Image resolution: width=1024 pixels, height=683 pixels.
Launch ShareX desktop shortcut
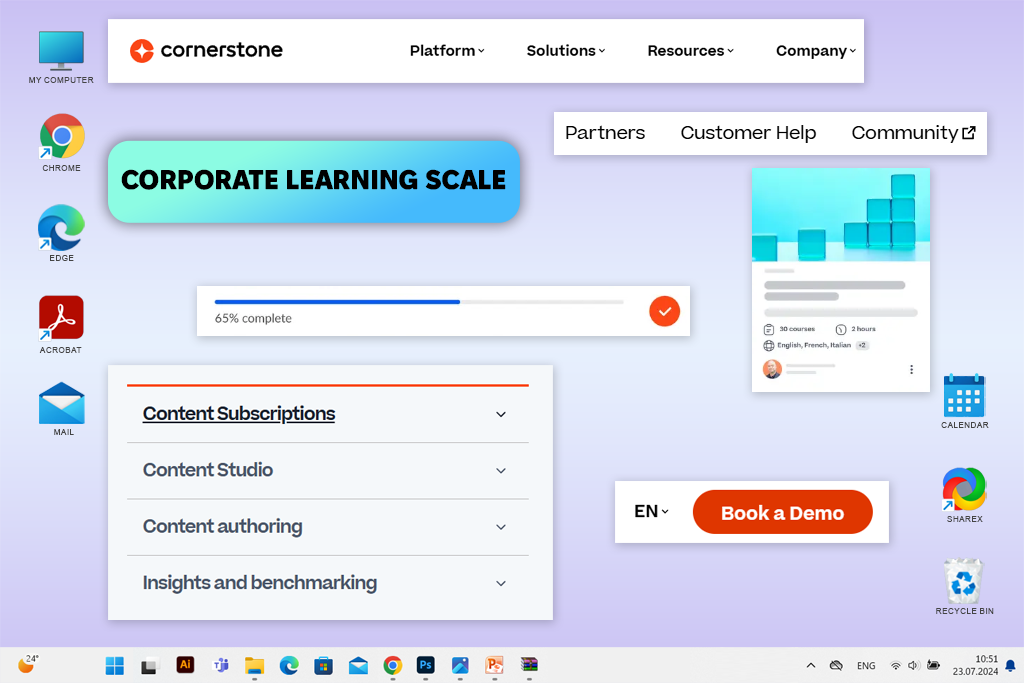(964, 495)
